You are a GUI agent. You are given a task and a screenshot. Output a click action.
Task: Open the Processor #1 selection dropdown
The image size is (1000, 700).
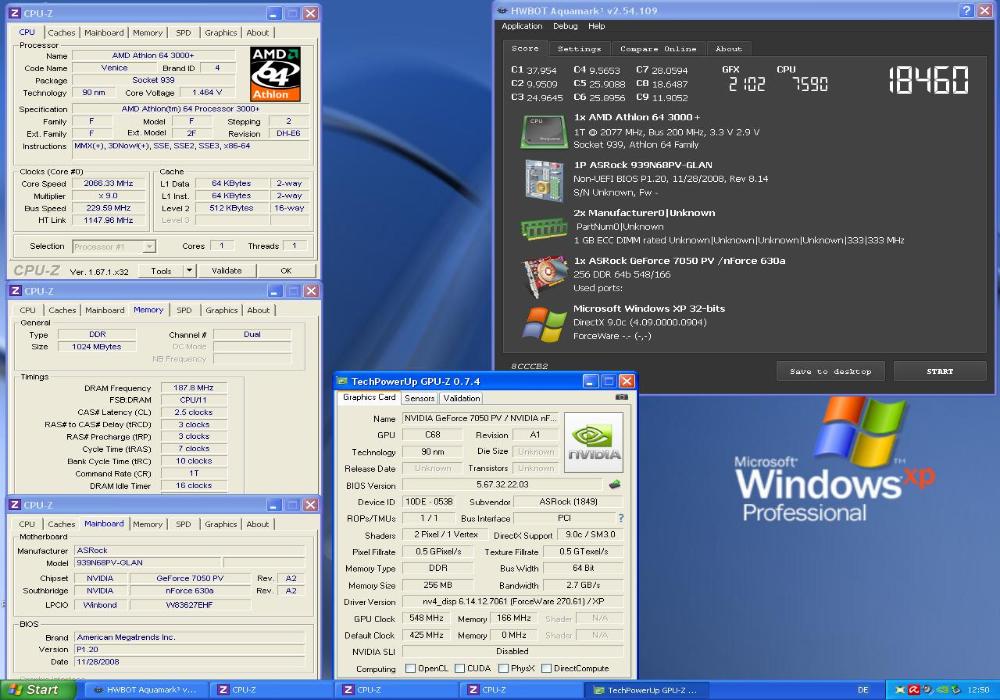(114, 246)
